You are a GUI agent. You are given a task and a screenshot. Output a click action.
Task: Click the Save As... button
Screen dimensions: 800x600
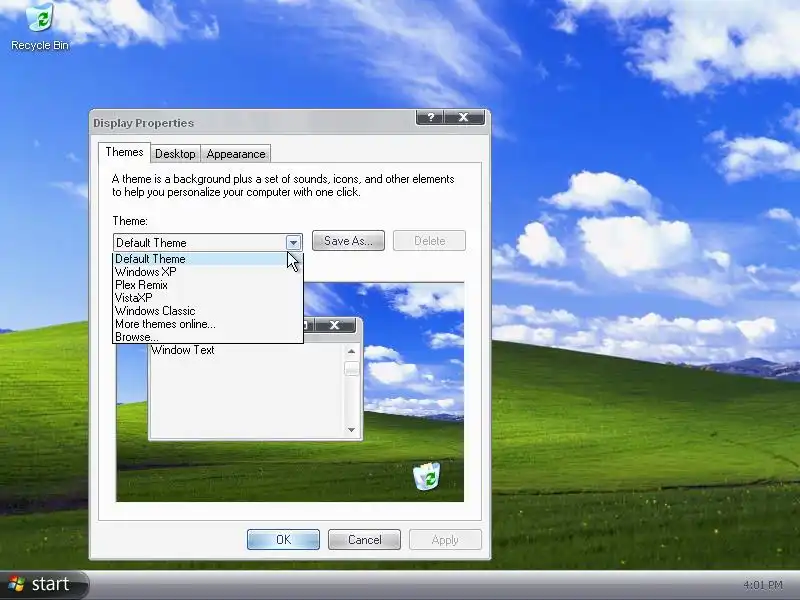point(348,241)
